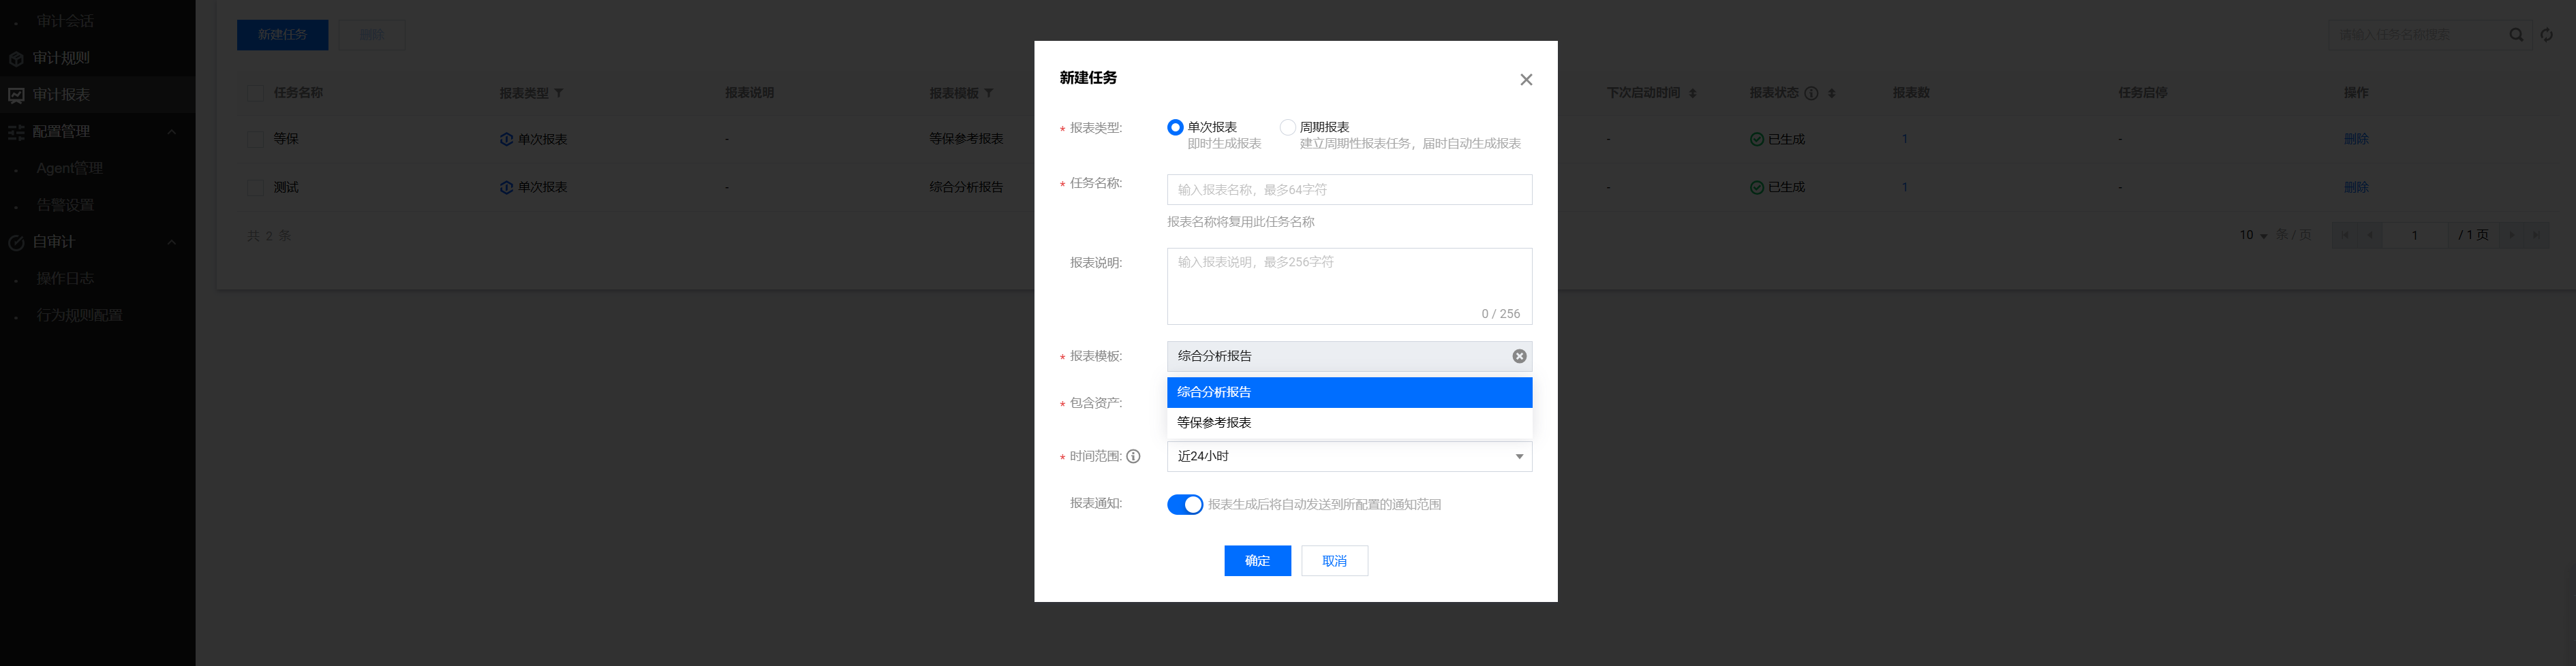Open the 报表模板 column filter icon
This screenshot has width=2576, height=666.
[989, 93]
